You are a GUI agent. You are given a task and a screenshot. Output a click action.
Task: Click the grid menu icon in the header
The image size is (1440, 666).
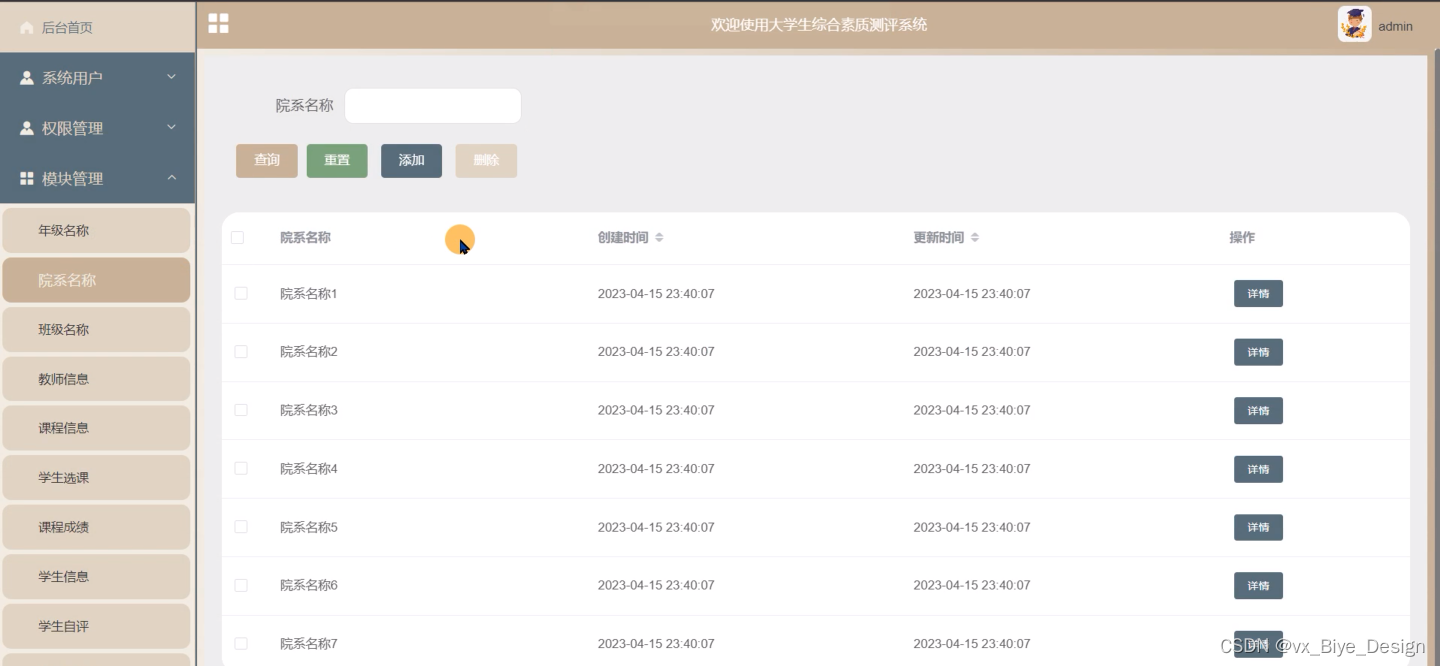pos(218,24)
